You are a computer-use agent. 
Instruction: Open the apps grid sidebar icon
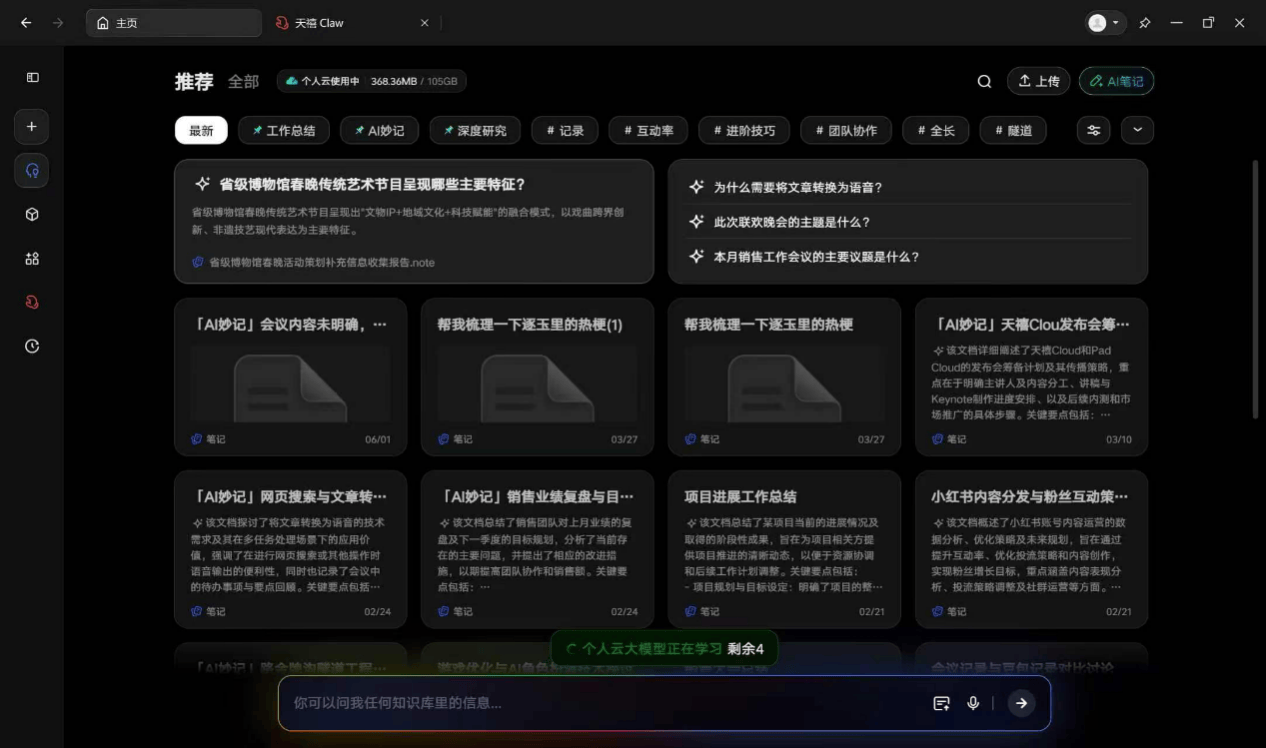pyautogui.click(x=32, y=258)
